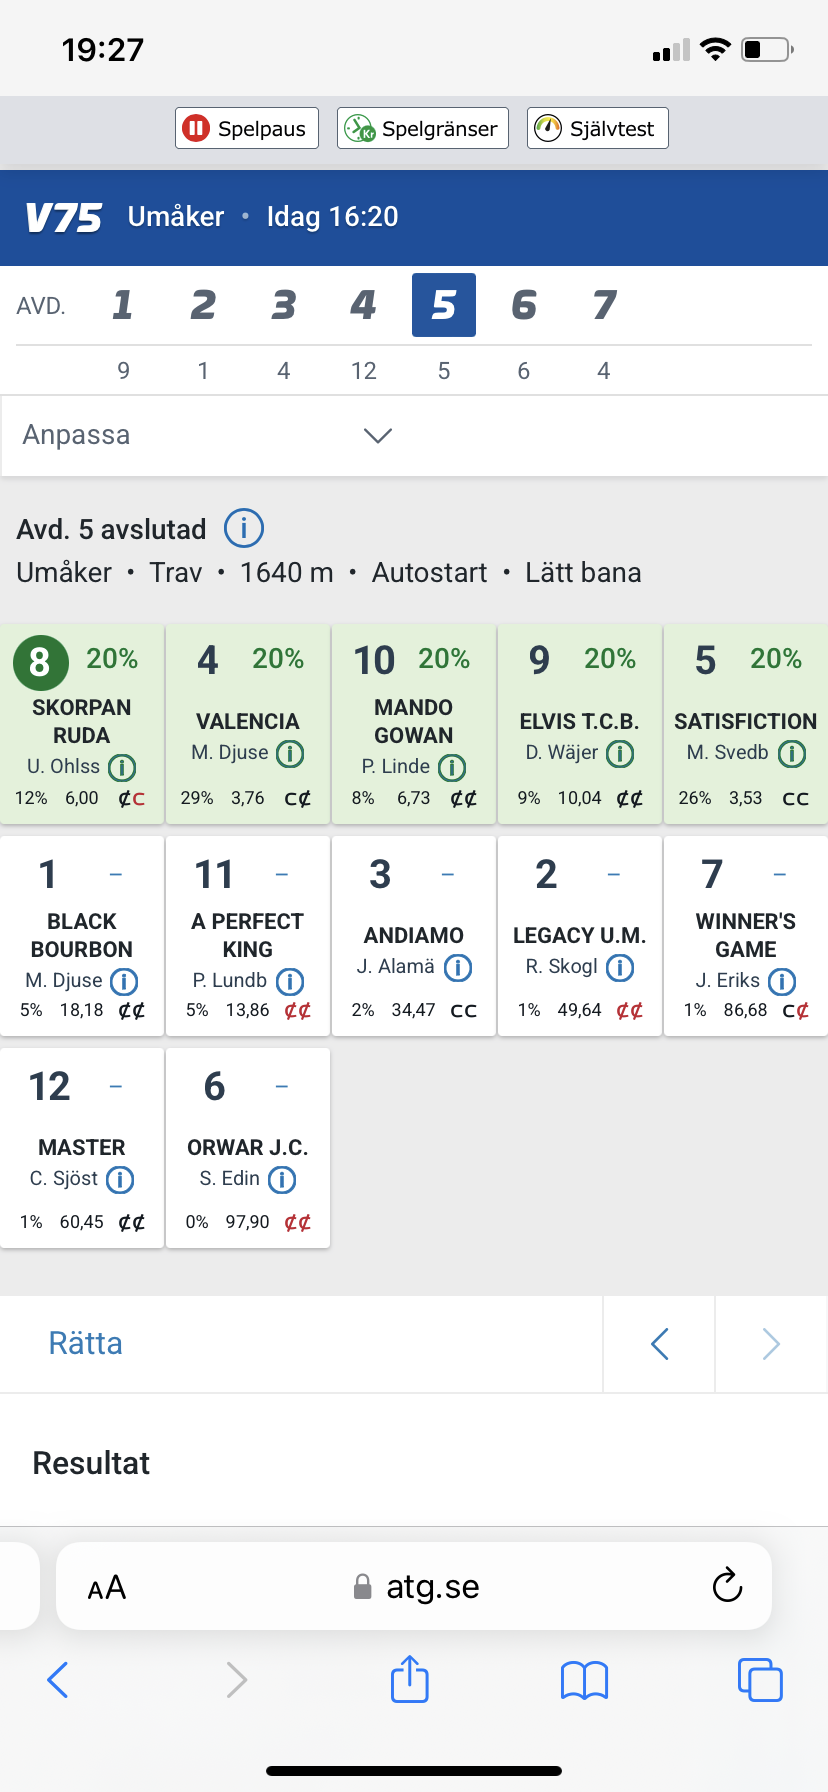Tap the V75 logo in header
Image resolution: width=828 pixels, height=1792 pixels.
pyautogui.click(x=64, y=217)
